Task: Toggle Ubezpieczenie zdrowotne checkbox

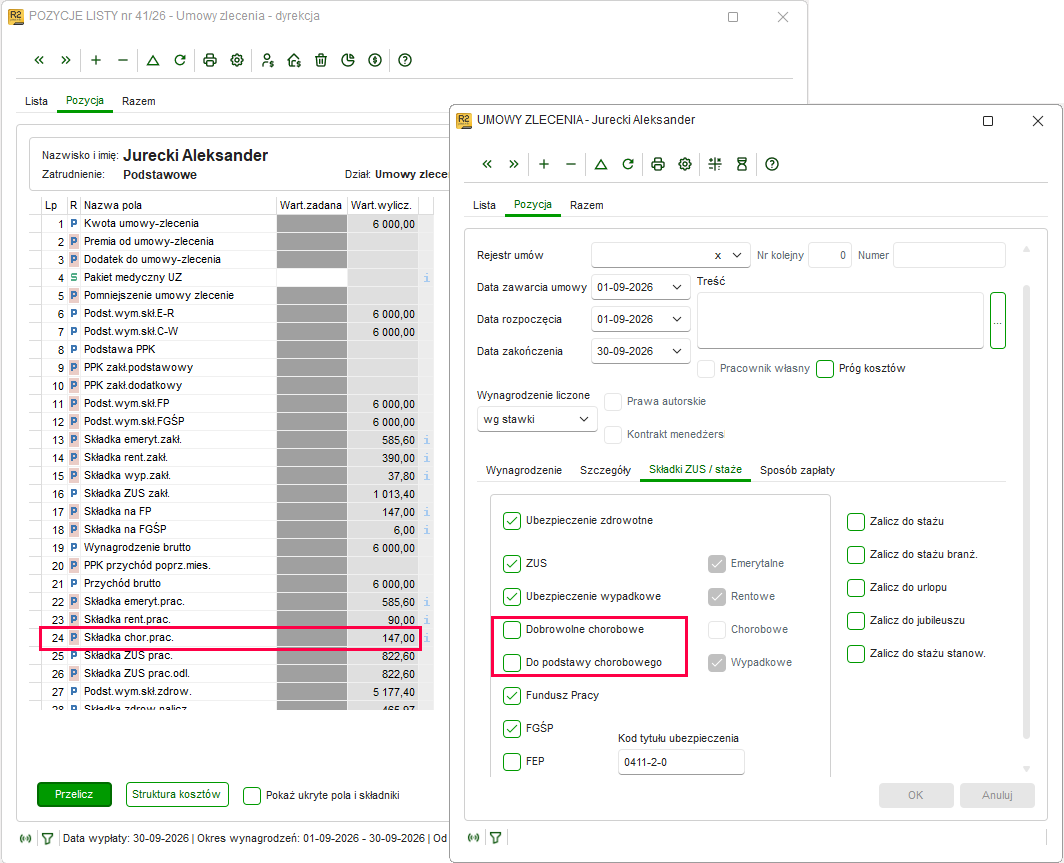Action: click(x=512, y=521)
